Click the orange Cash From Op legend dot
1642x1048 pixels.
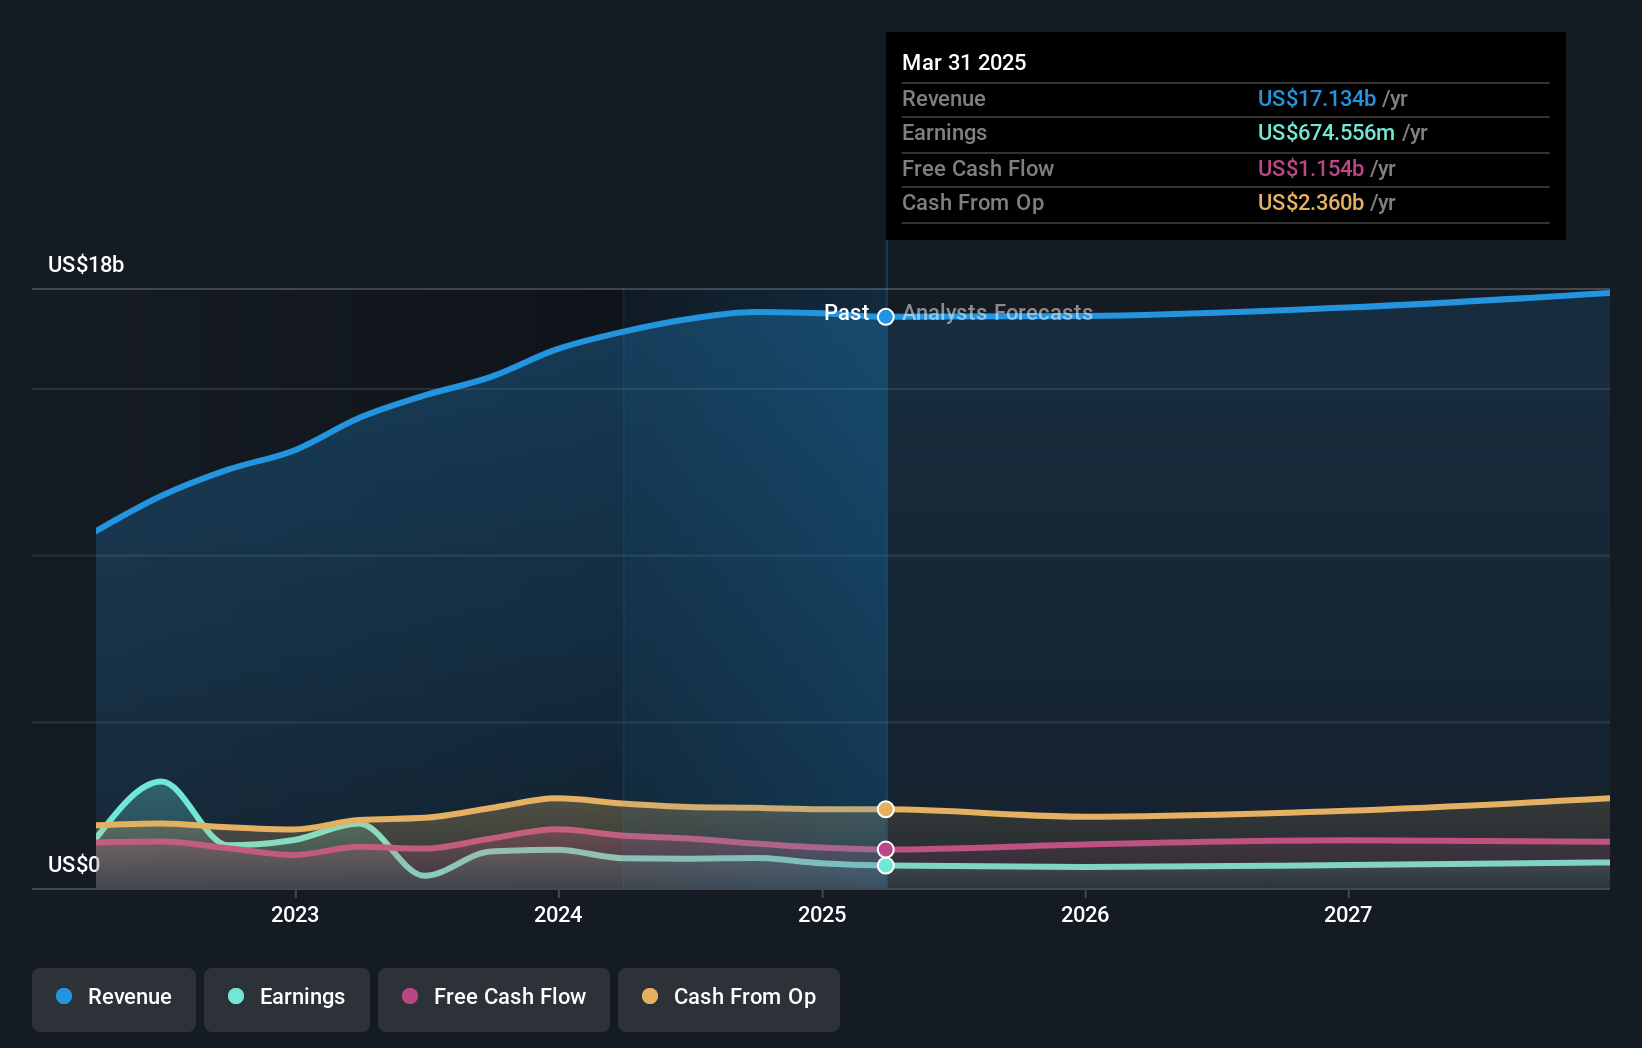pos(651,997)
